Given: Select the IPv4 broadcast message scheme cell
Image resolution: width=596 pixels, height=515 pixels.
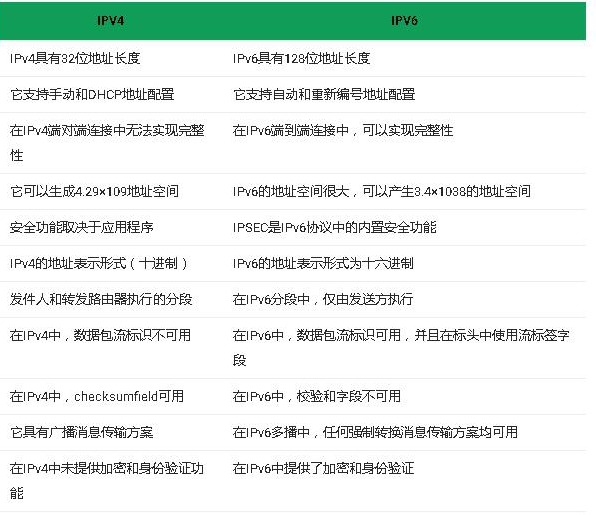Looking at the screenshot, I should click(82, 433).
